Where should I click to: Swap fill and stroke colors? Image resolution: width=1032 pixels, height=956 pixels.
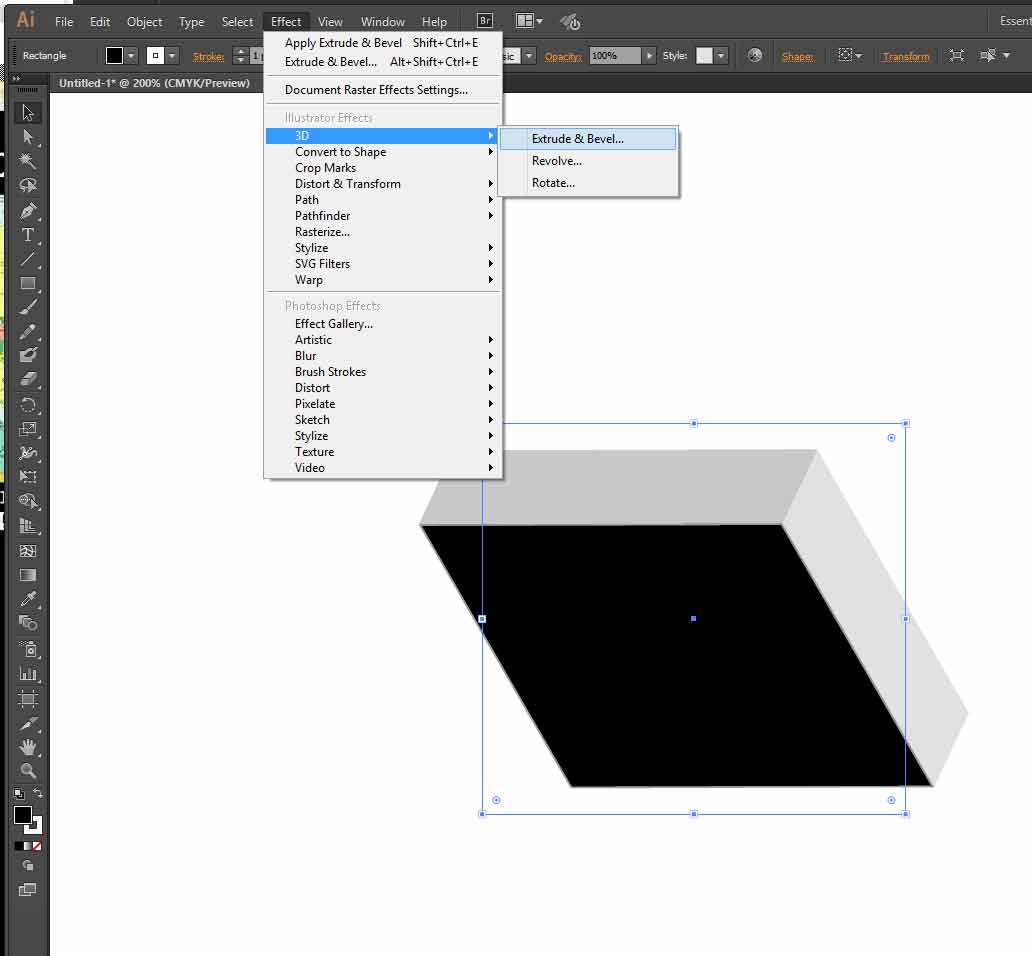pyautogui.click(x=38, y=794)
